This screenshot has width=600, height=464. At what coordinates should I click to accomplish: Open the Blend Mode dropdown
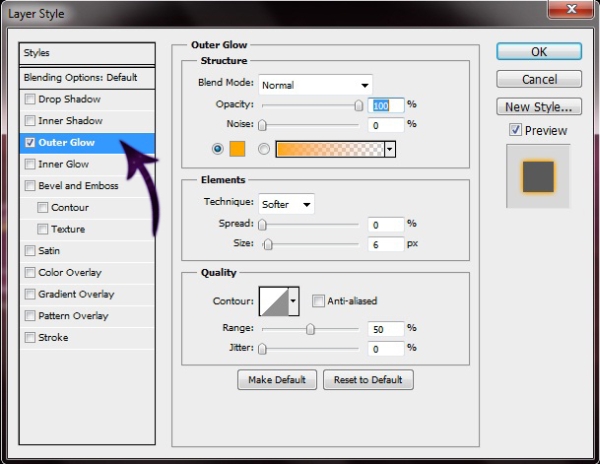[315, 85]
